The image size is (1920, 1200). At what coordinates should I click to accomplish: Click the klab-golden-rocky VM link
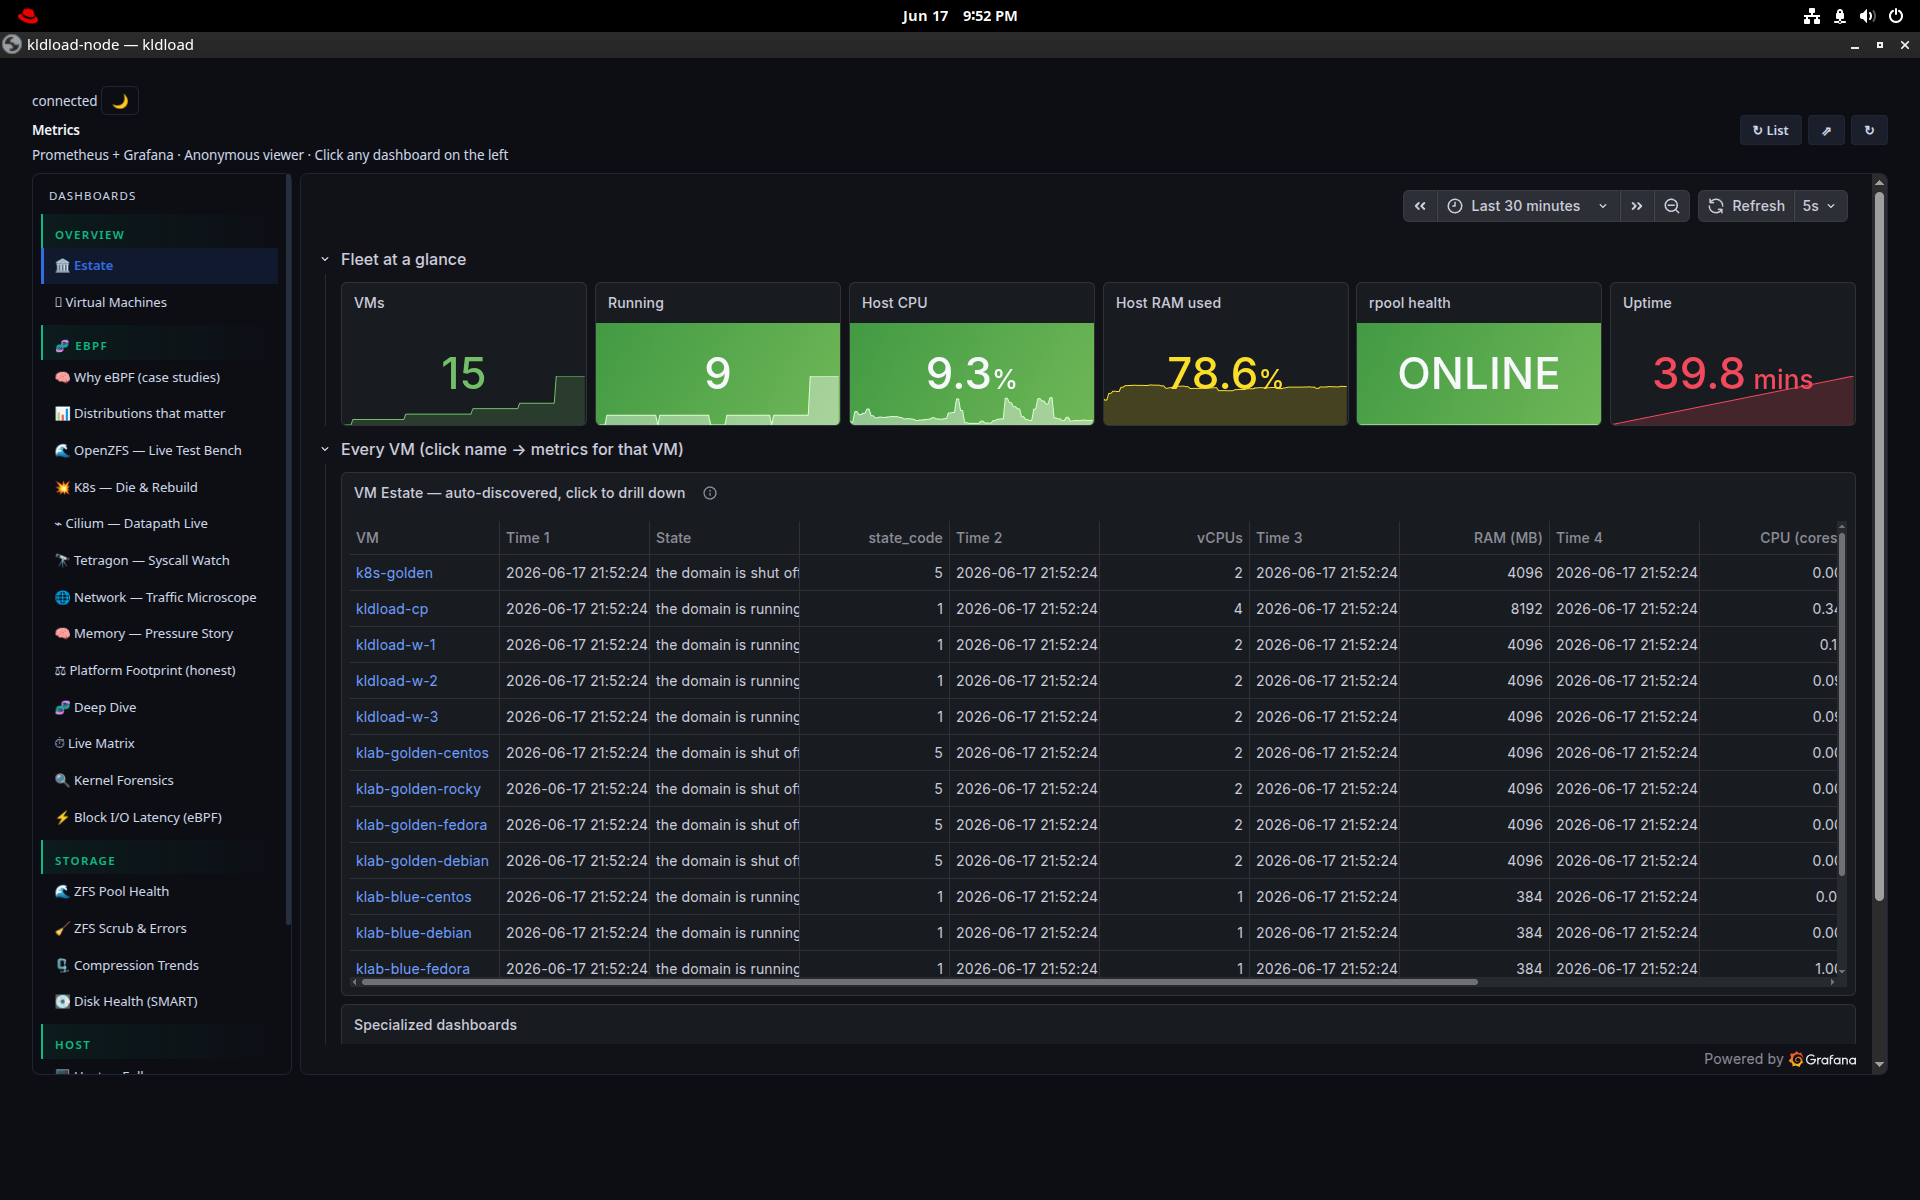click(418, 789)
